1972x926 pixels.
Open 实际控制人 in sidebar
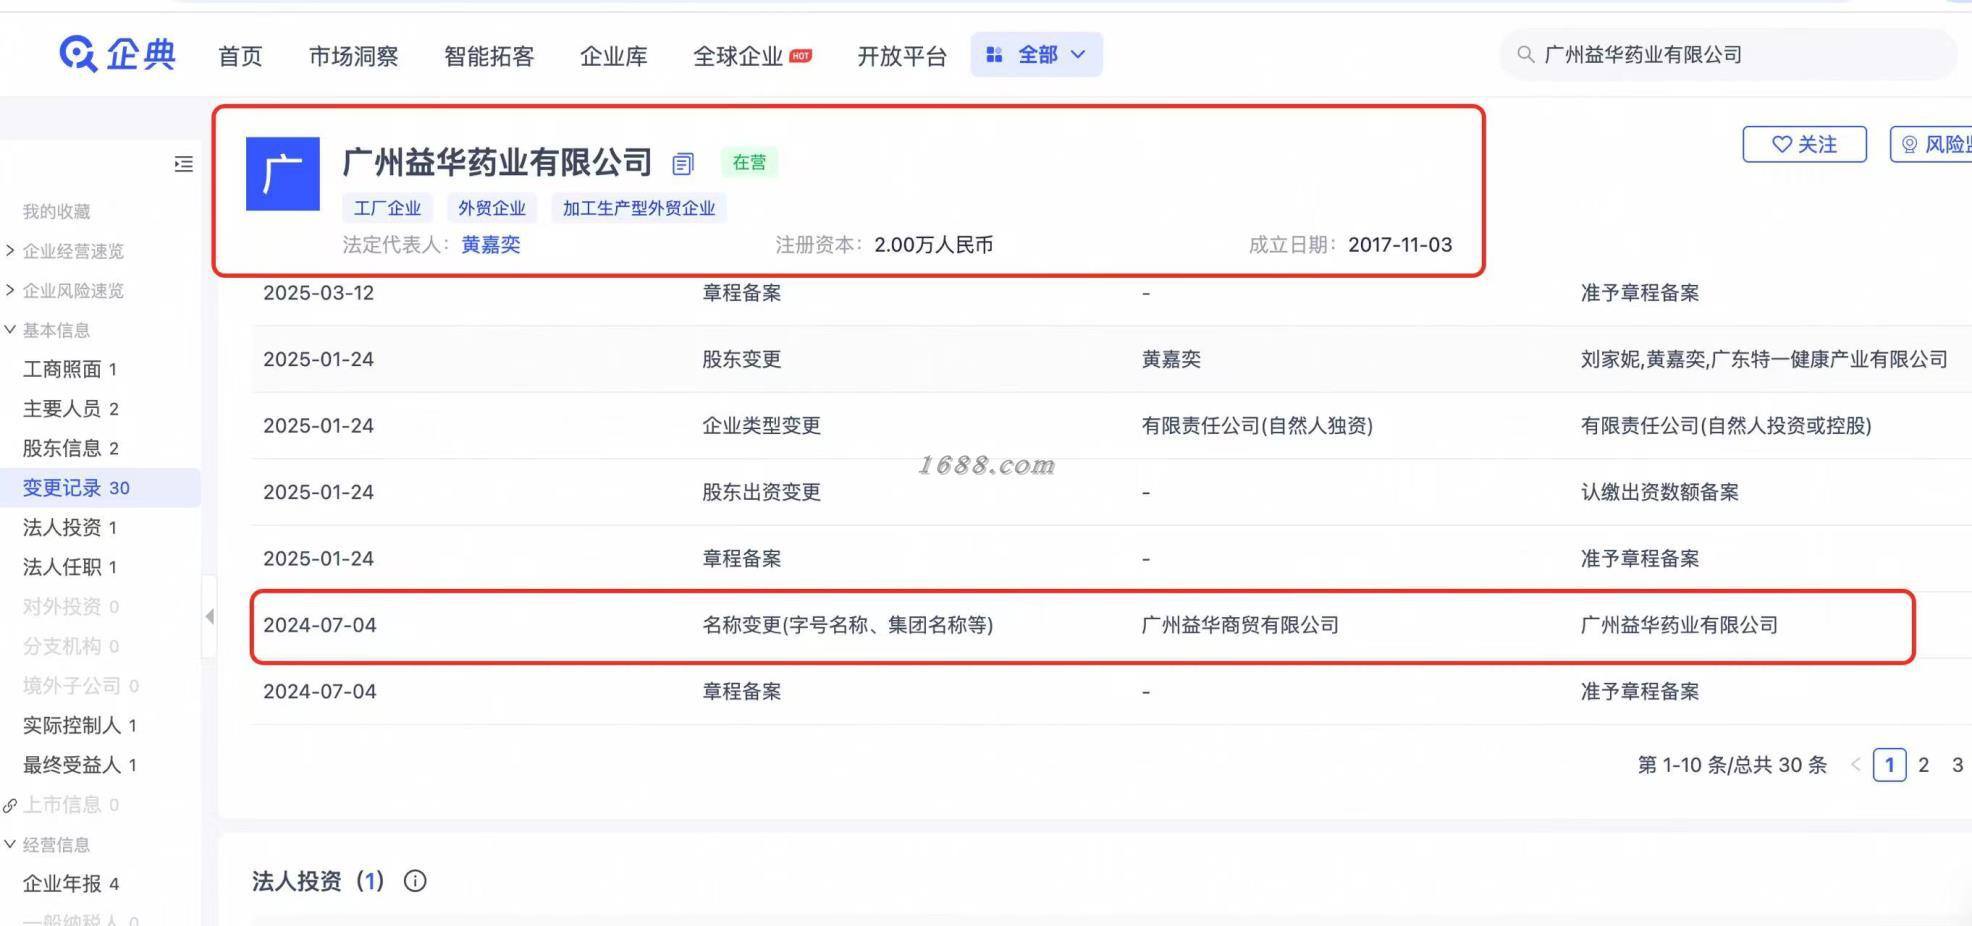(x=80, y=725)
